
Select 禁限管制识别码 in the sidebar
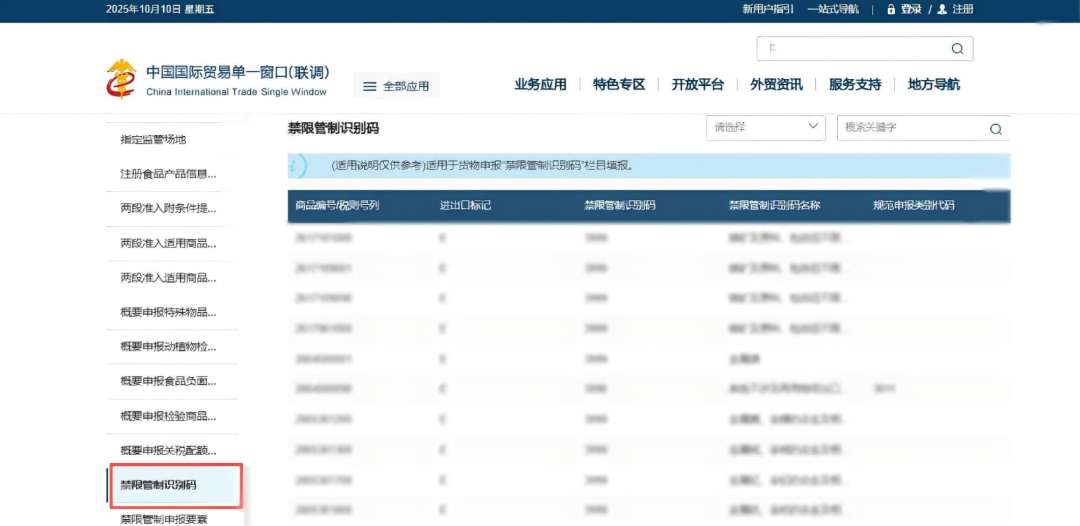click(175, 486)
